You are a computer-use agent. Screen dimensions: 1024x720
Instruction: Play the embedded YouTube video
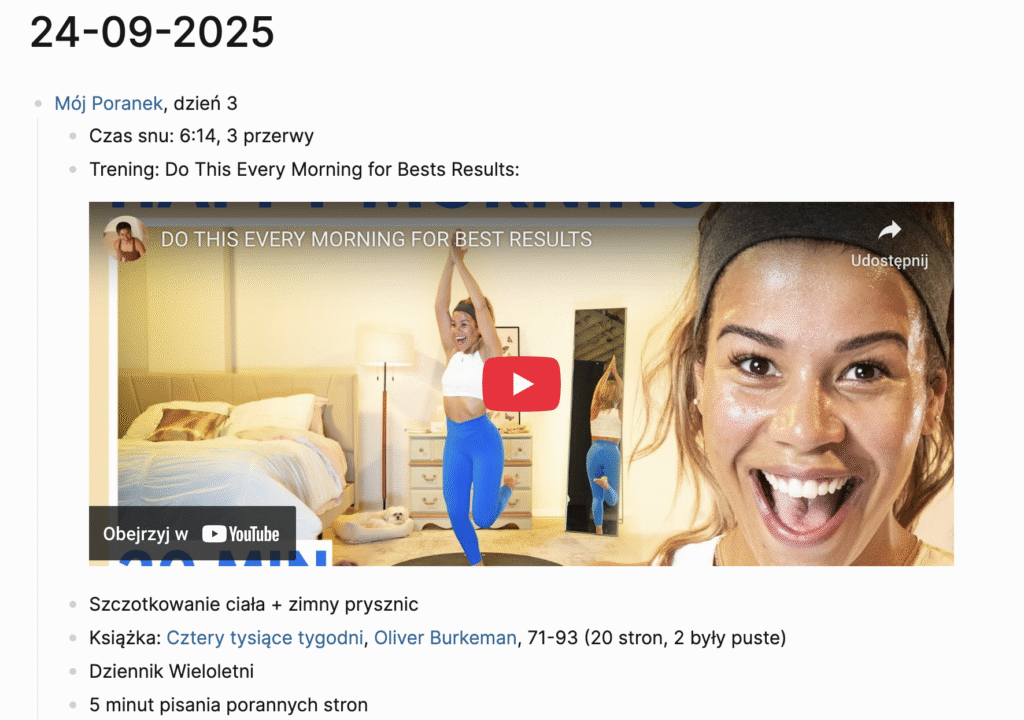point(521,384)
